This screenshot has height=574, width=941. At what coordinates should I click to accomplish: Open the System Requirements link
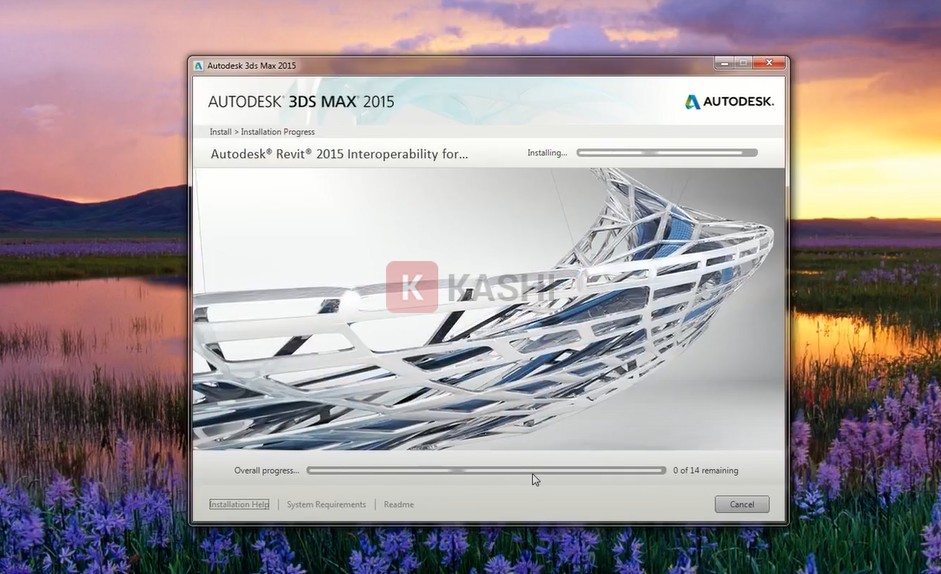(326, 504)
